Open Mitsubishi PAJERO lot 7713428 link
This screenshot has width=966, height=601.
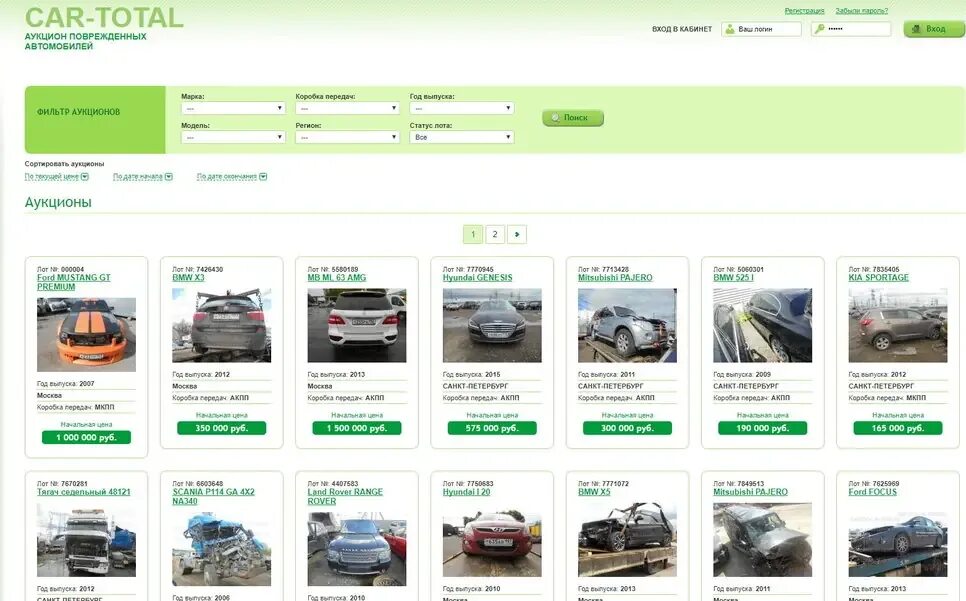615,278
